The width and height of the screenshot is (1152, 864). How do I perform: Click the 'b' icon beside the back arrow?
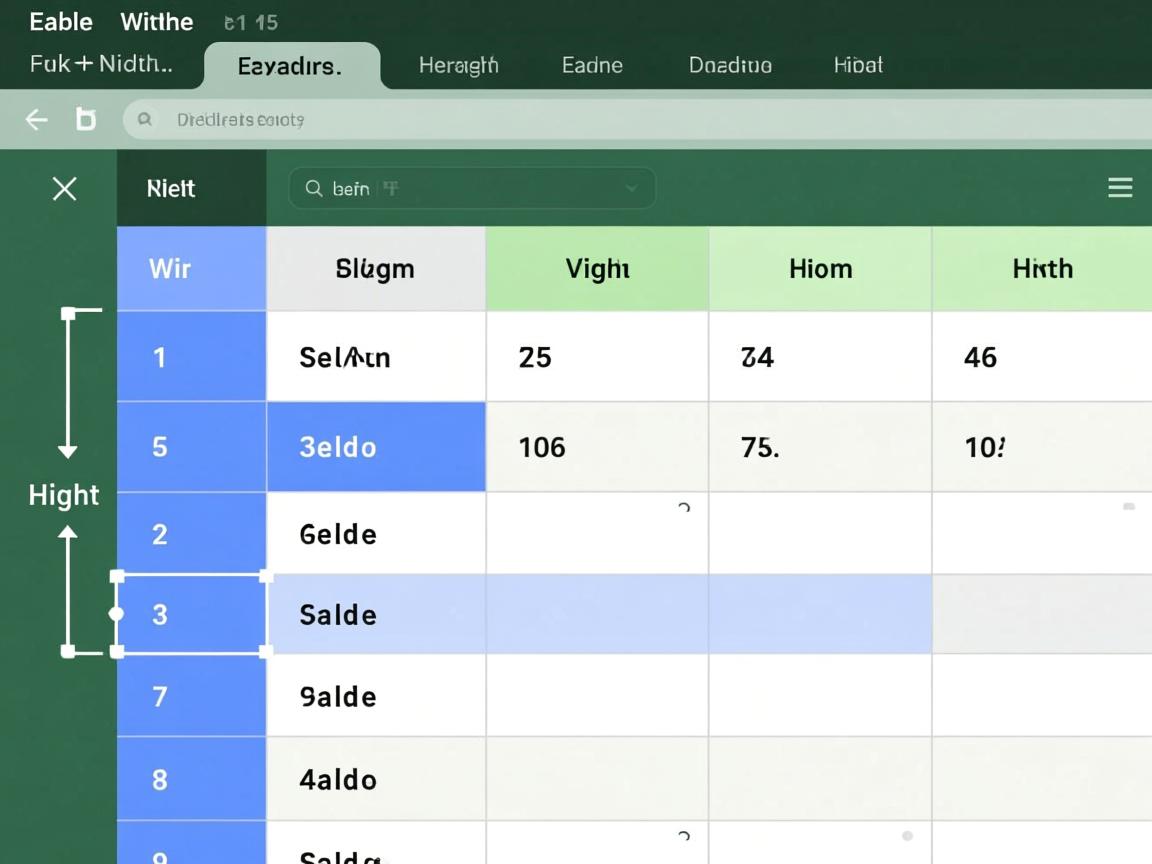tap(86, 120)
